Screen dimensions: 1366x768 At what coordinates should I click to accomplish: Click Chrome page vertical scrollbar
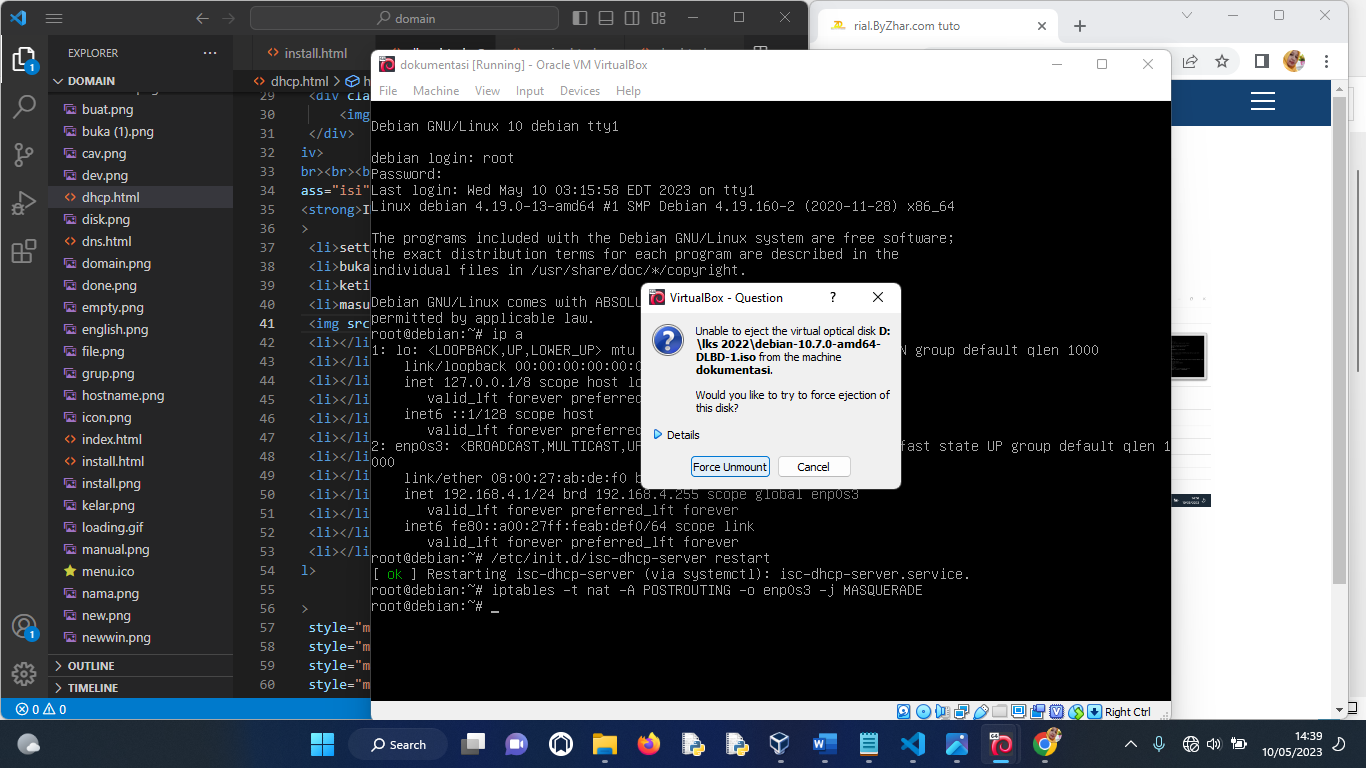click(x=1340, y=340)
